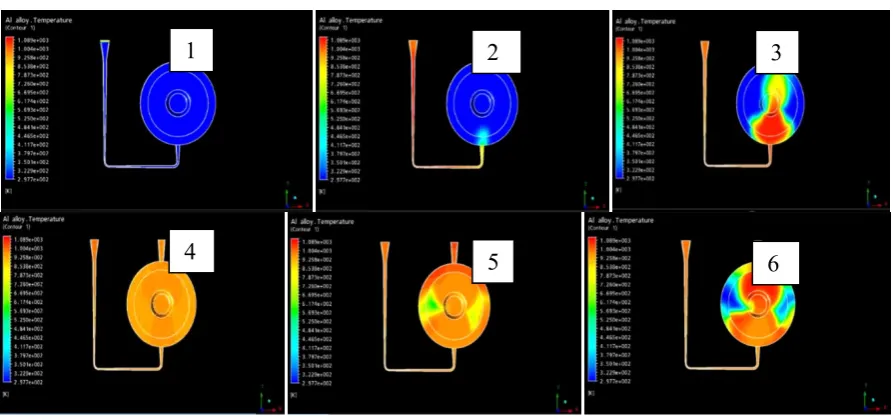
Task: Click the '(Contour 1)' label in panel 4
Action: [x=15, y=226]
